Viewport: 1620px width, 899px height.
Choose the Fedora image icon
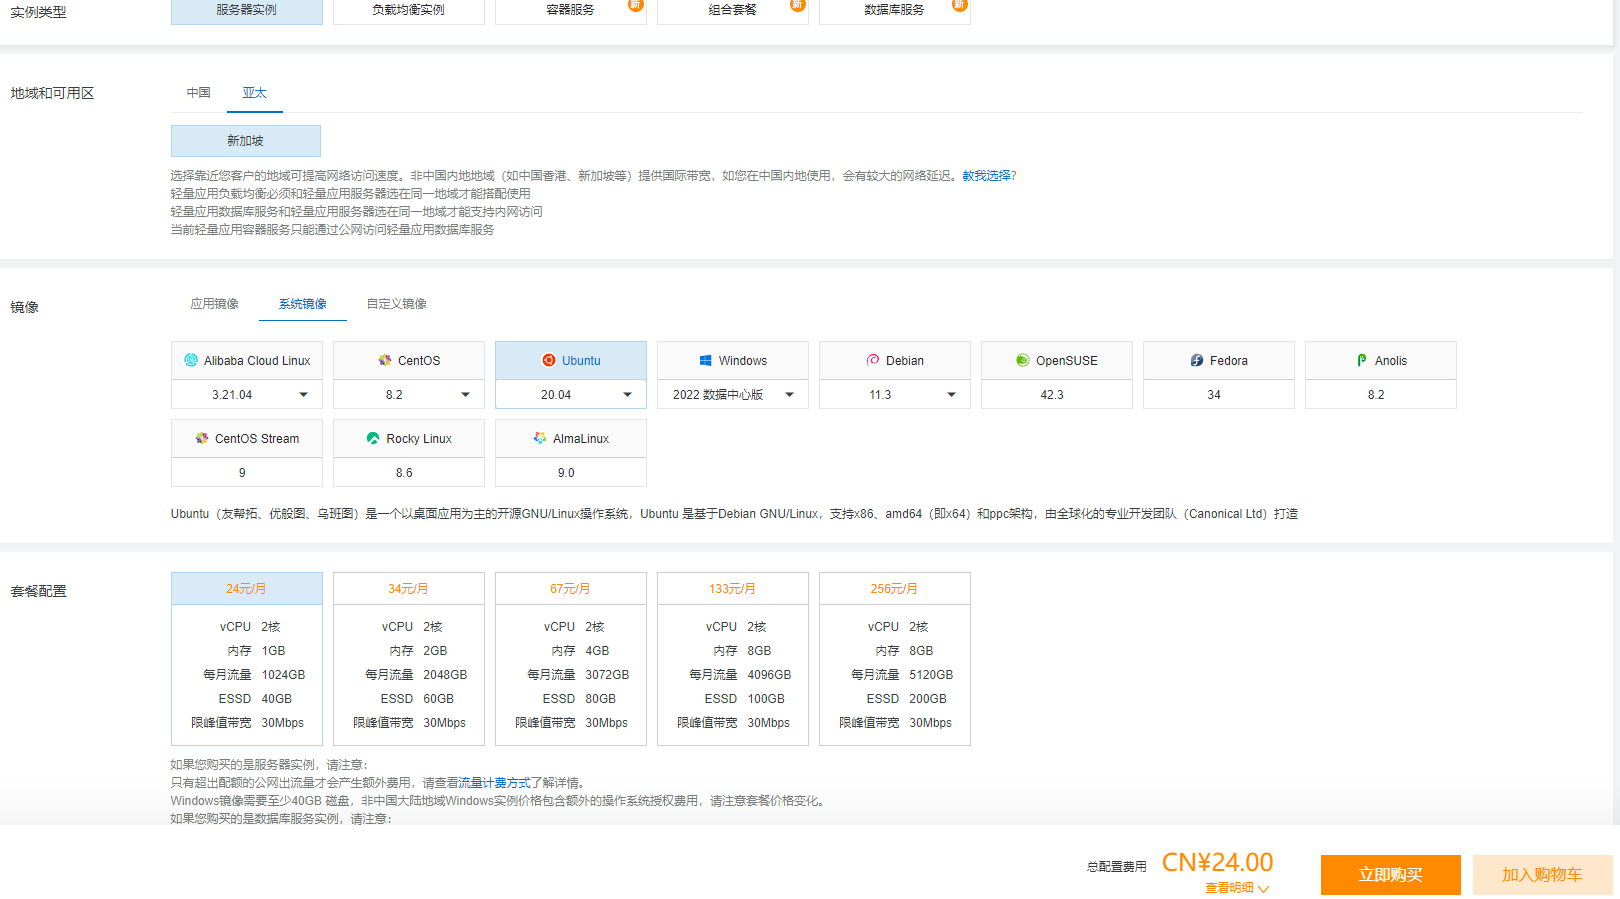[x=1197, y=360]
